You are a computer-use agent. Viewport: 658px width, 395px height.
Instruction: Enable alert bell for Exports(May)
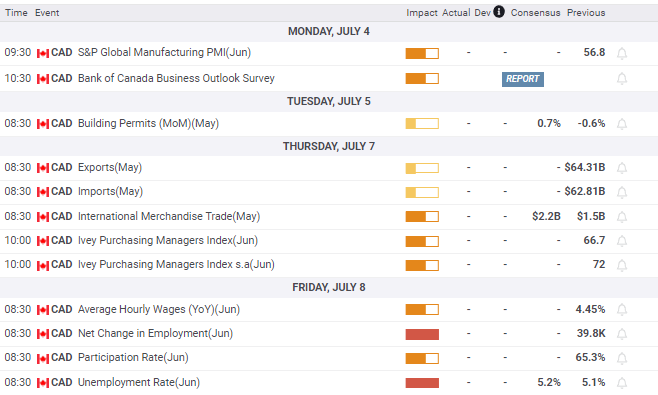622,168
